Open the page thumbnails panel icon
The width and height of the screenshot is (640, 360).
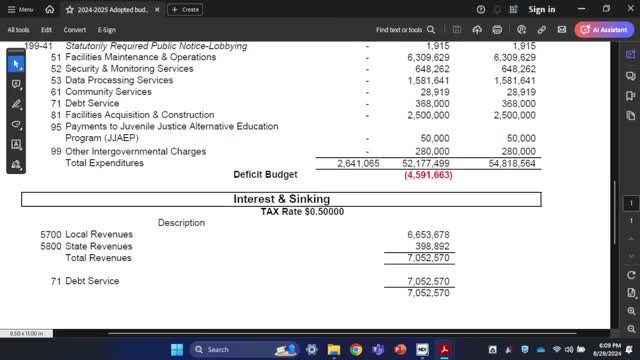[x=631, y=116]
